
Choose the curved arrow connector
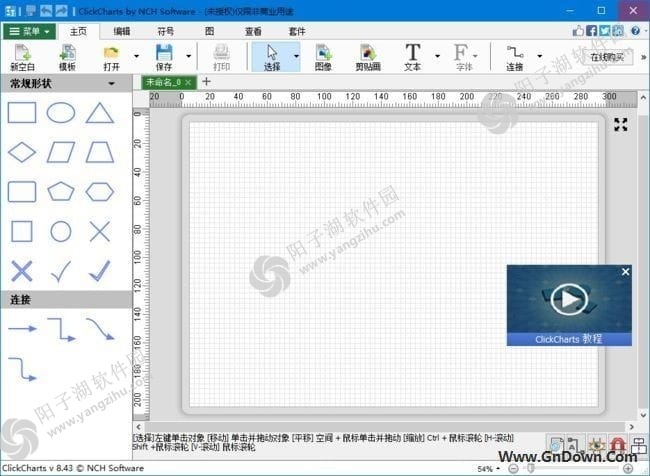click(x=100, y=329)
